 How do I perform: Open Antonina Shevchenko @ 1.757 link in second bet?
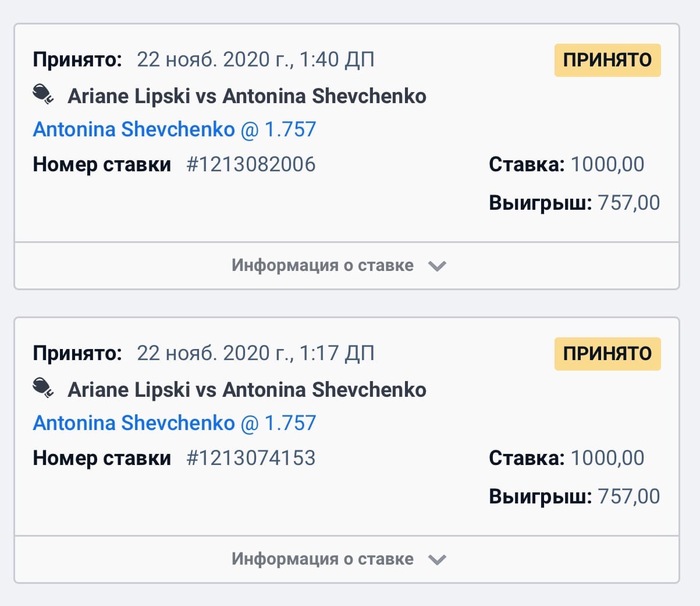click(x=175, y=423)
